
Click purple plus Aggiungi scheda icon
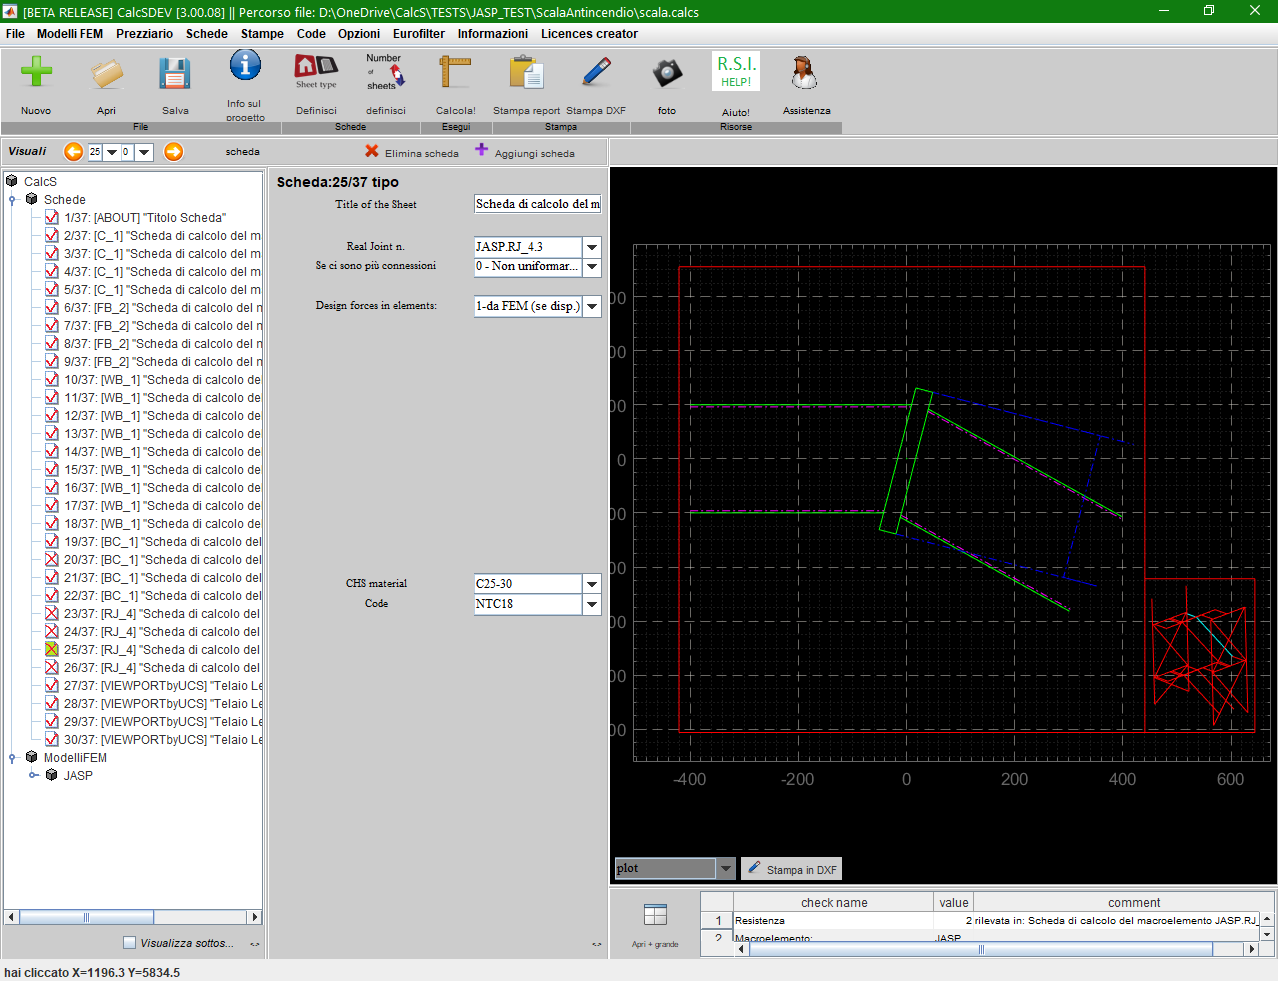pos(481,150)
